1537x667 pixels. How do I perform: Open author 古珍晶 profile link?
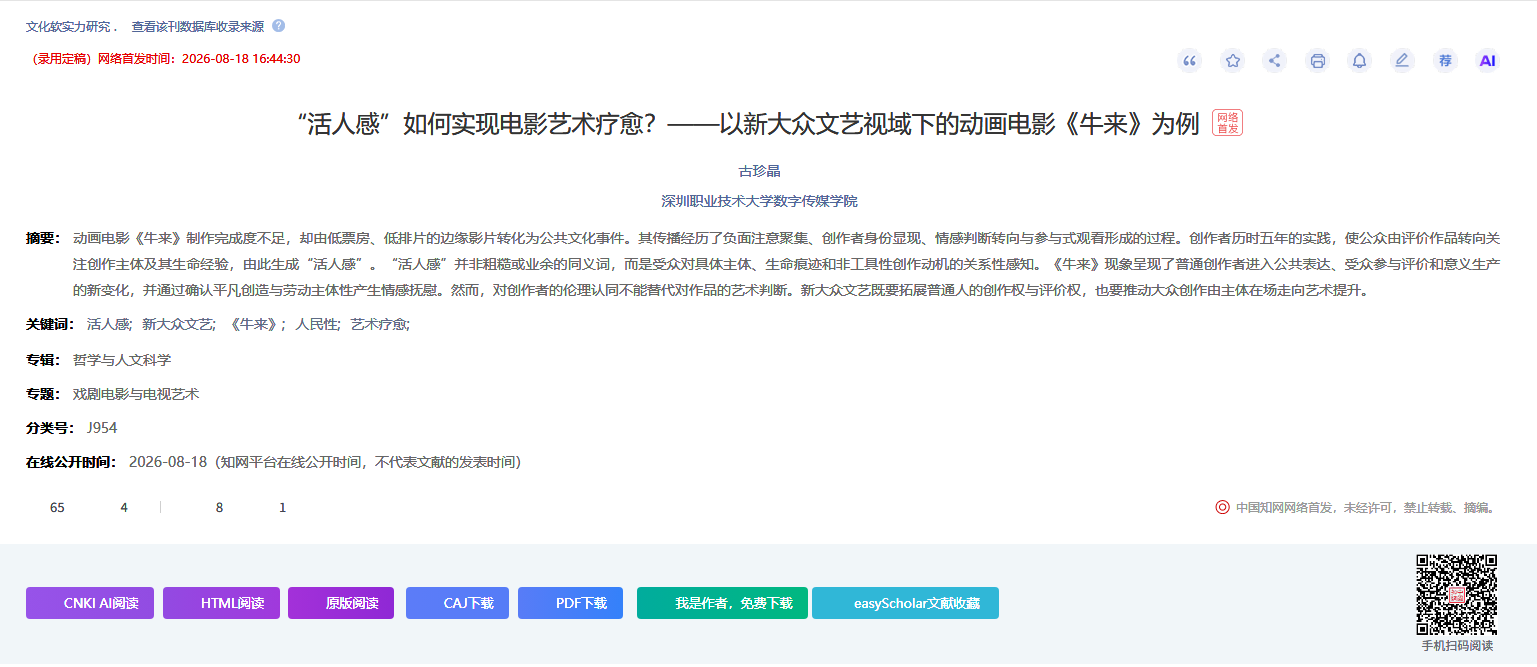(759, 171)
